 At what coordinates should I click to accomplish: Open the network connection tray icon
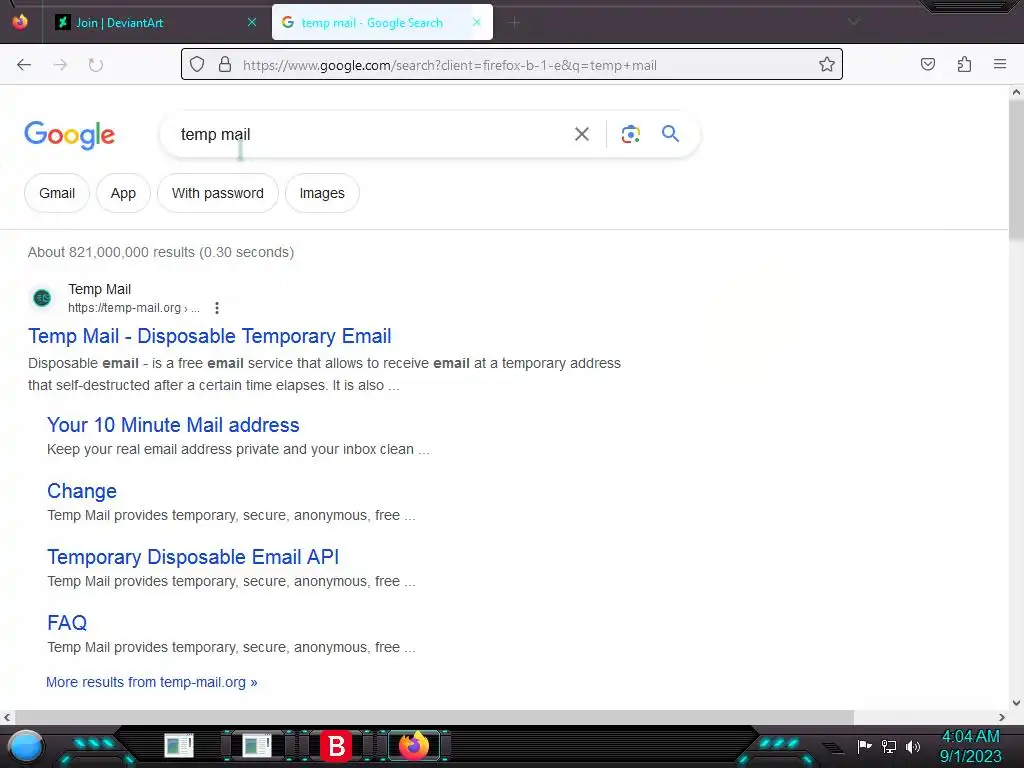(x=889, y=746)
